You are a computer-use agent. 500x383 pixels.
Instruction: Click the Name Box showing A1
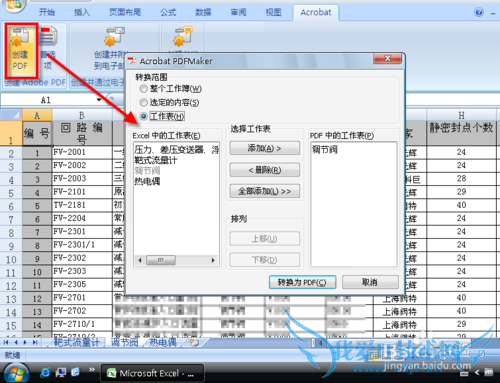(x=47, y=100)
